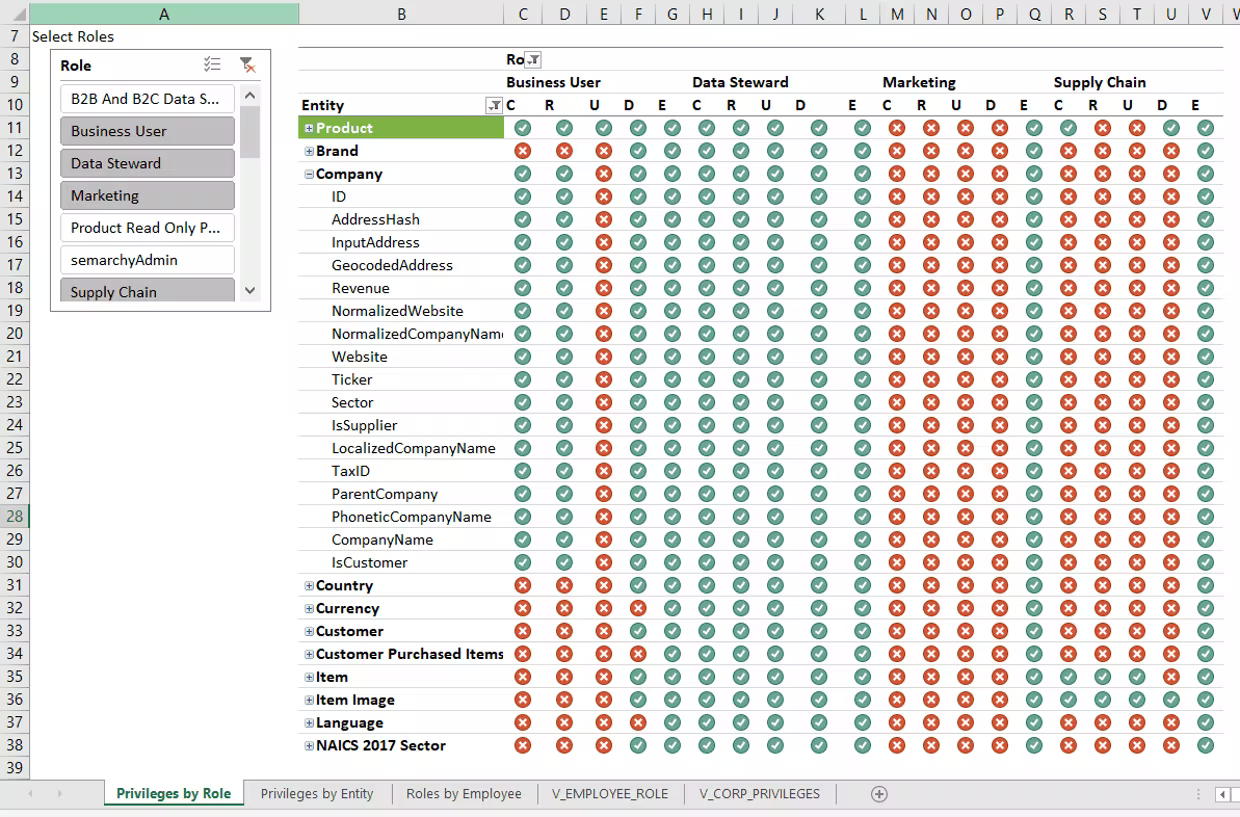Select the Supply Chain column group header
The image size is (1240, 817).
[x=1099, y=83]
